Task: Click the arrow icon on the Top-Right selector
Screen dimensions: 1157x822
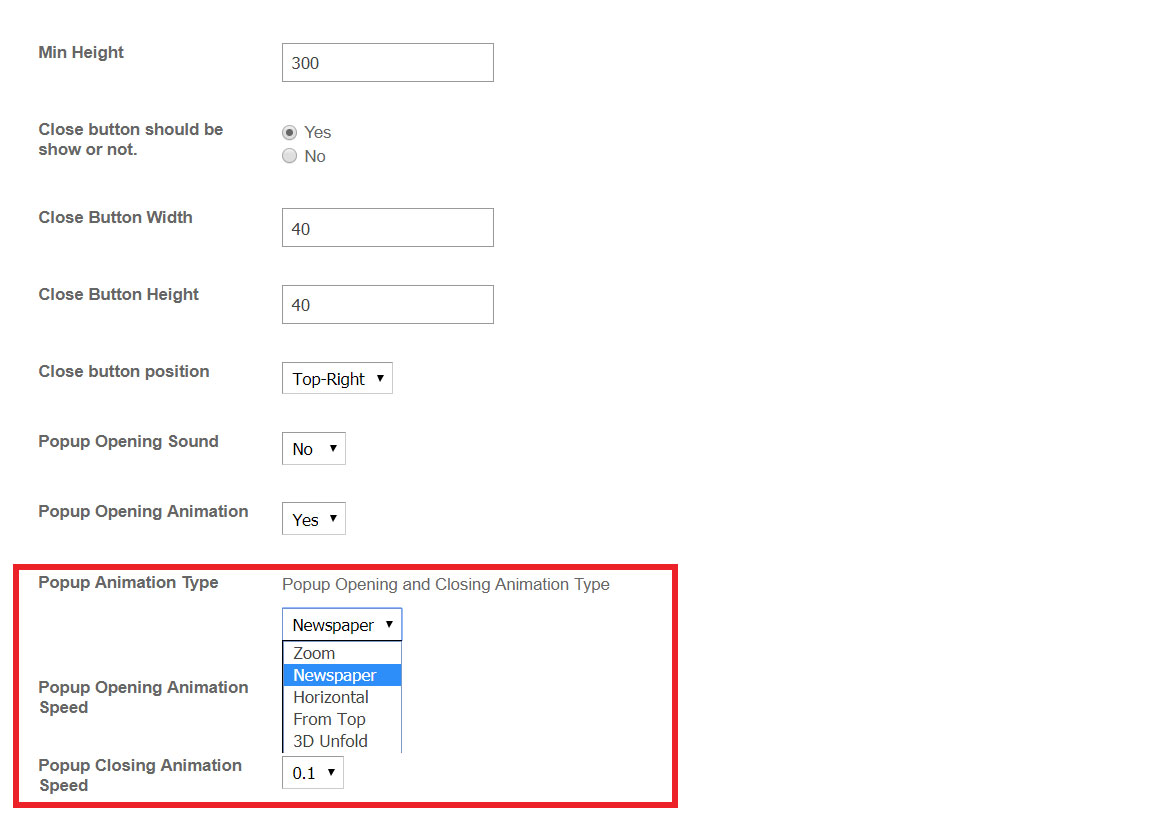Action: (x=381, y=378)
